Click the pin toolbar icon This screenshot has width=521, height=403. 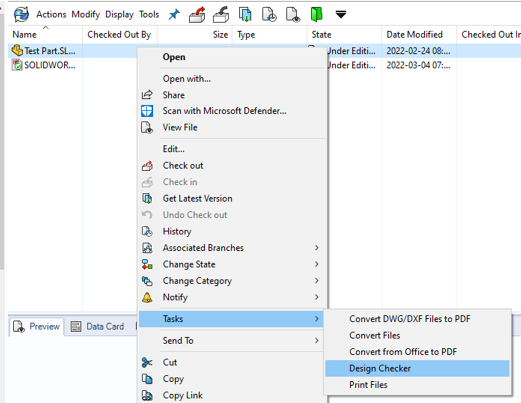[x=174, y=14]
